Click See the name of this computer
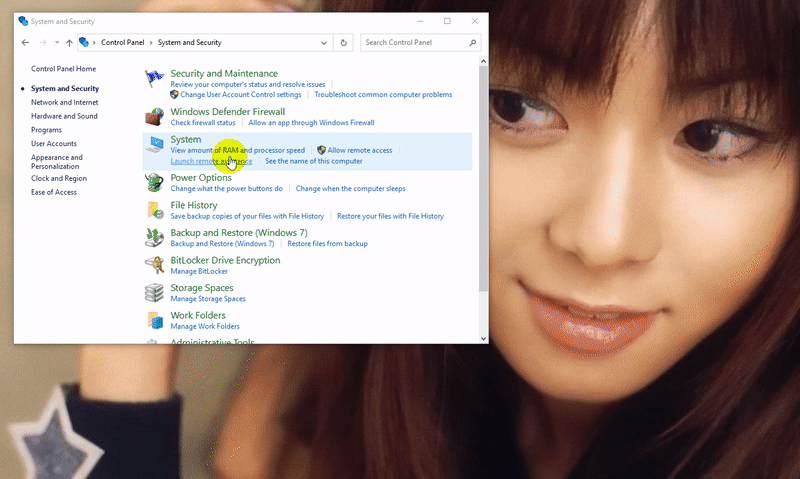This screenshot has height=479, width=800. (314, 161)
